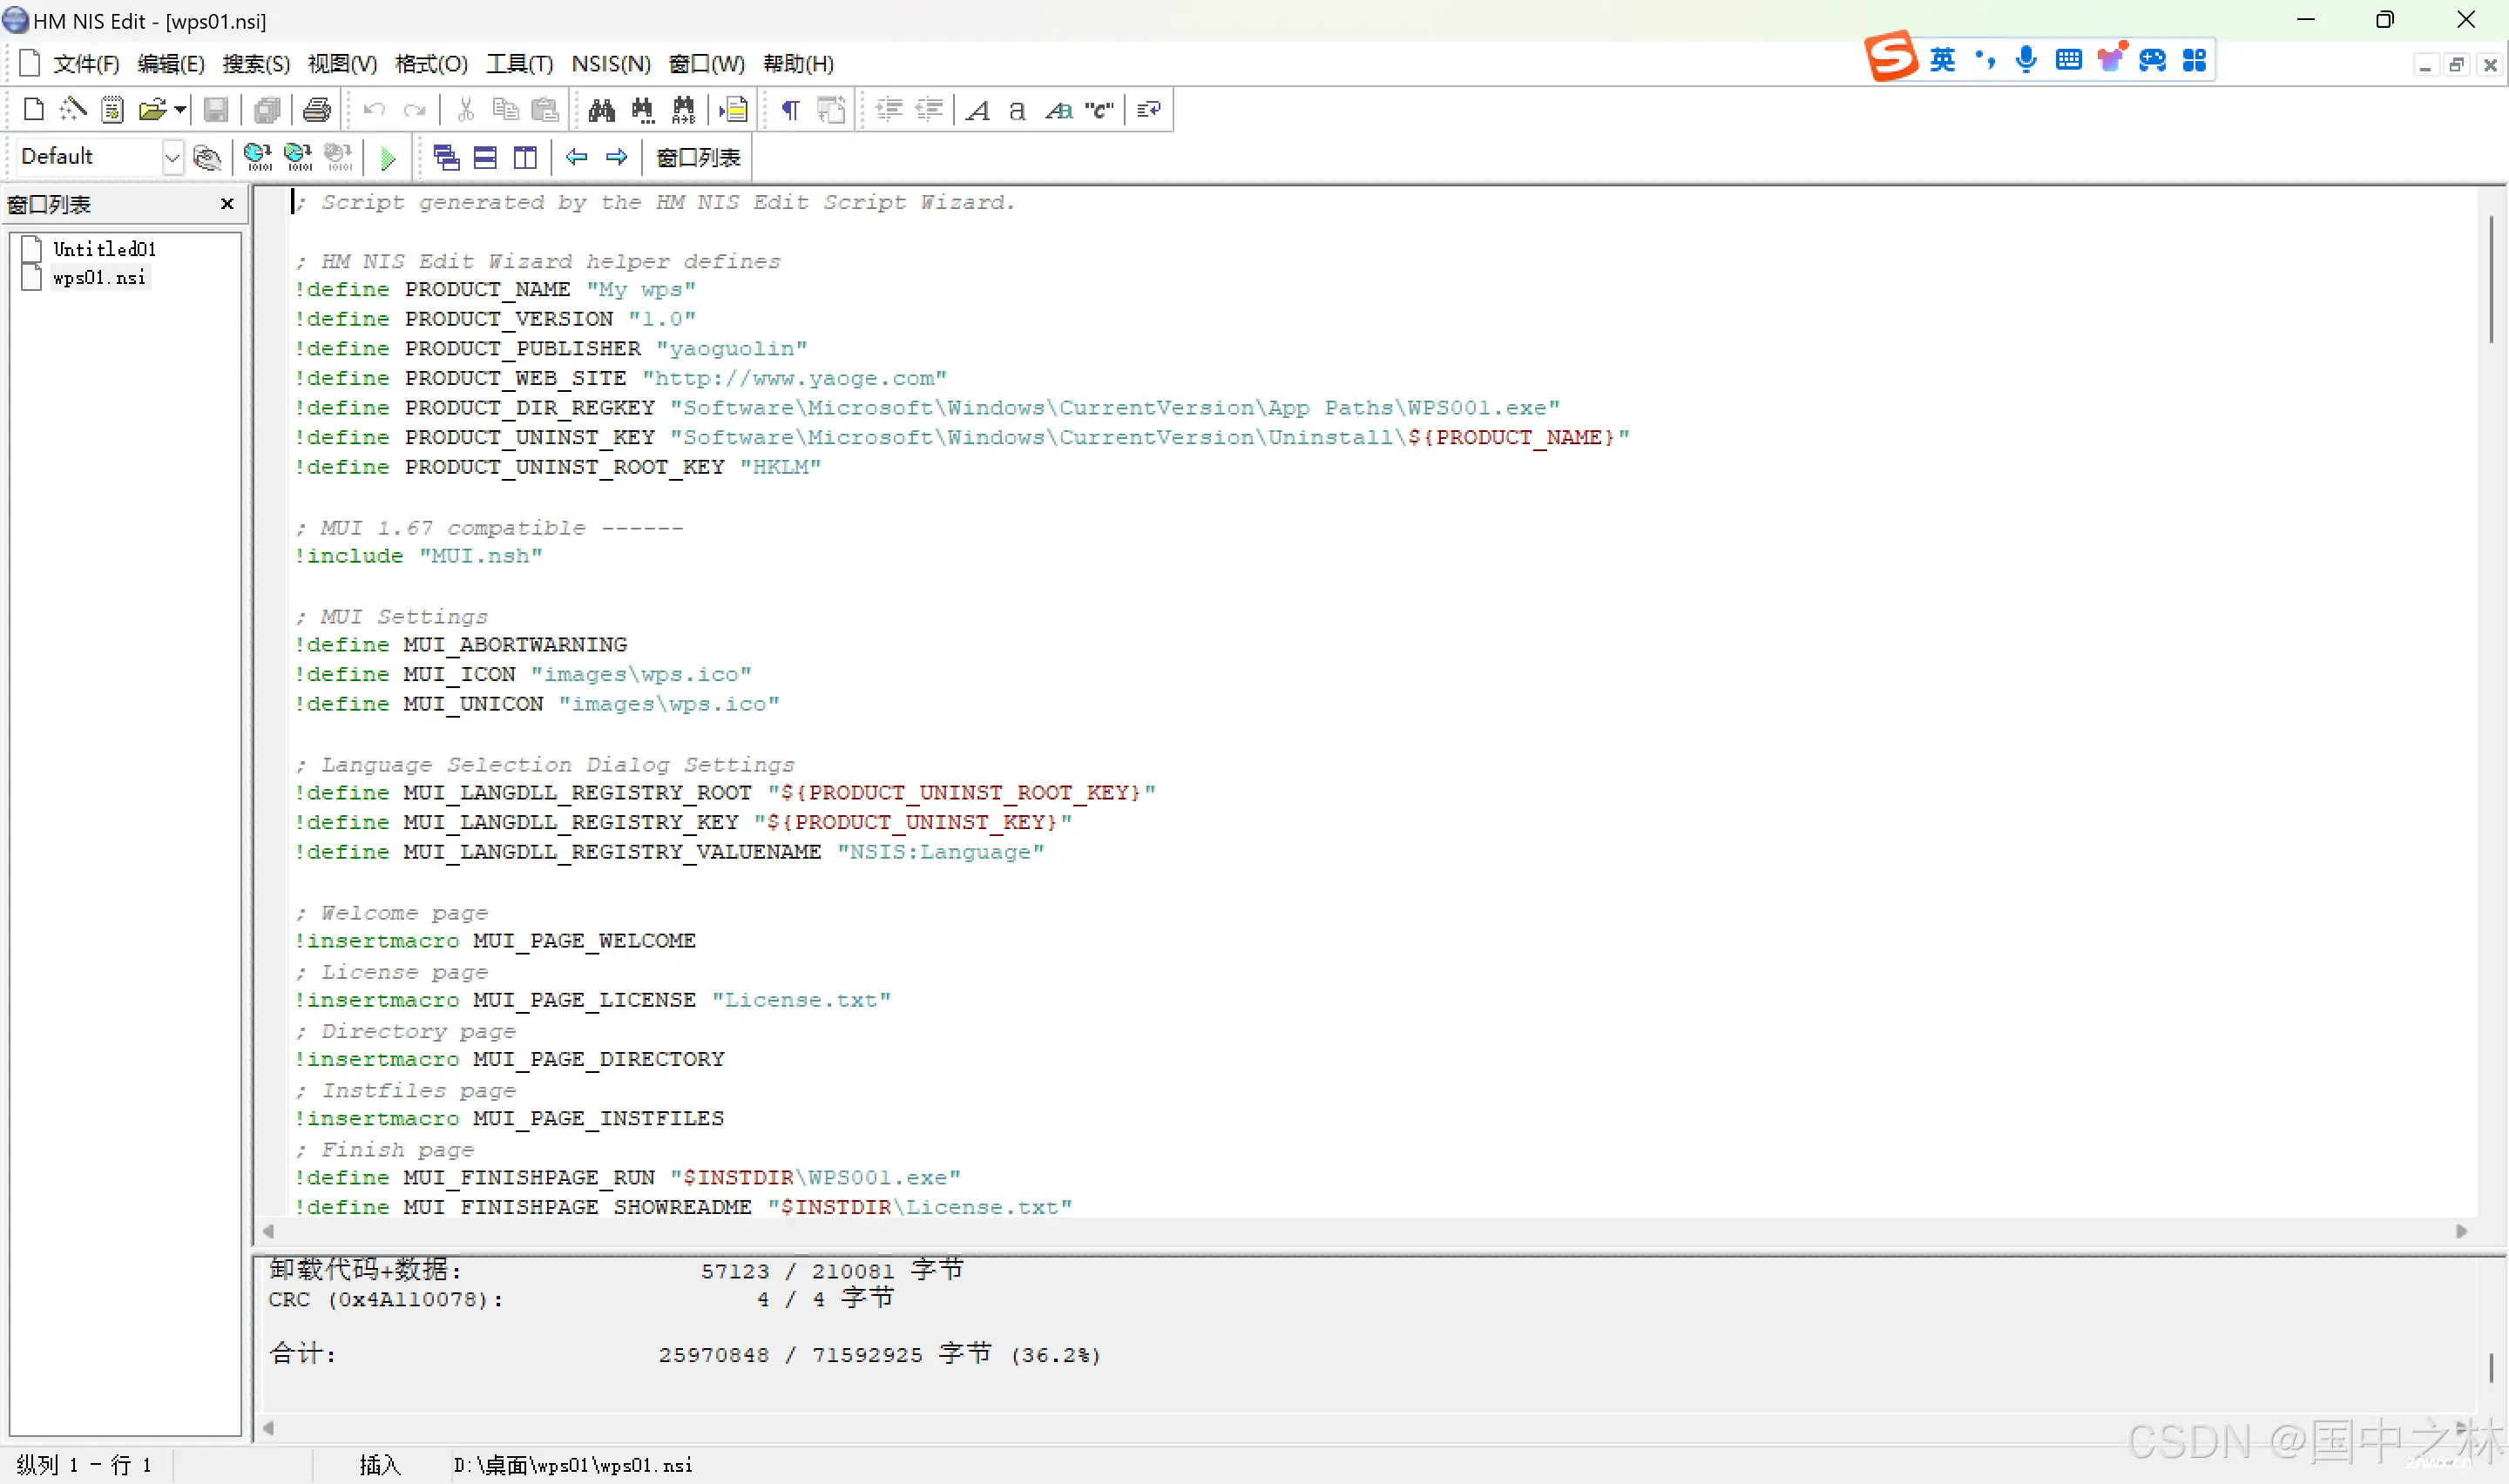Image resolution: width=2509 pixels, height=1484 pixels.
Task: Restore the inner wps01.nsi document window
Action: coord(2456,65)
